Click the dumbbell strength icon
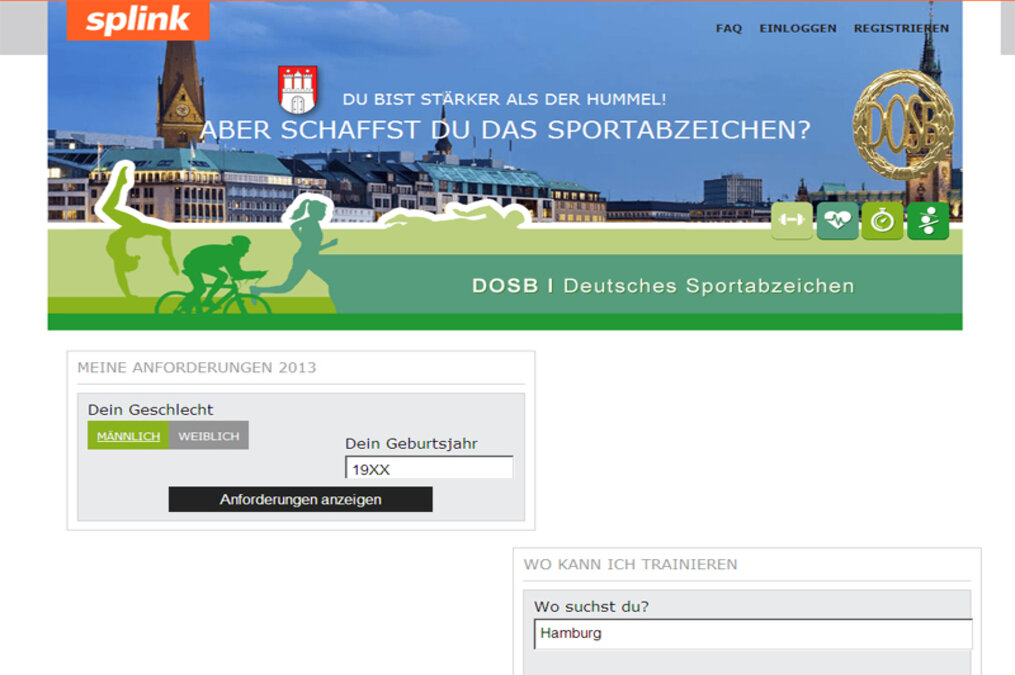 point(791,221)
